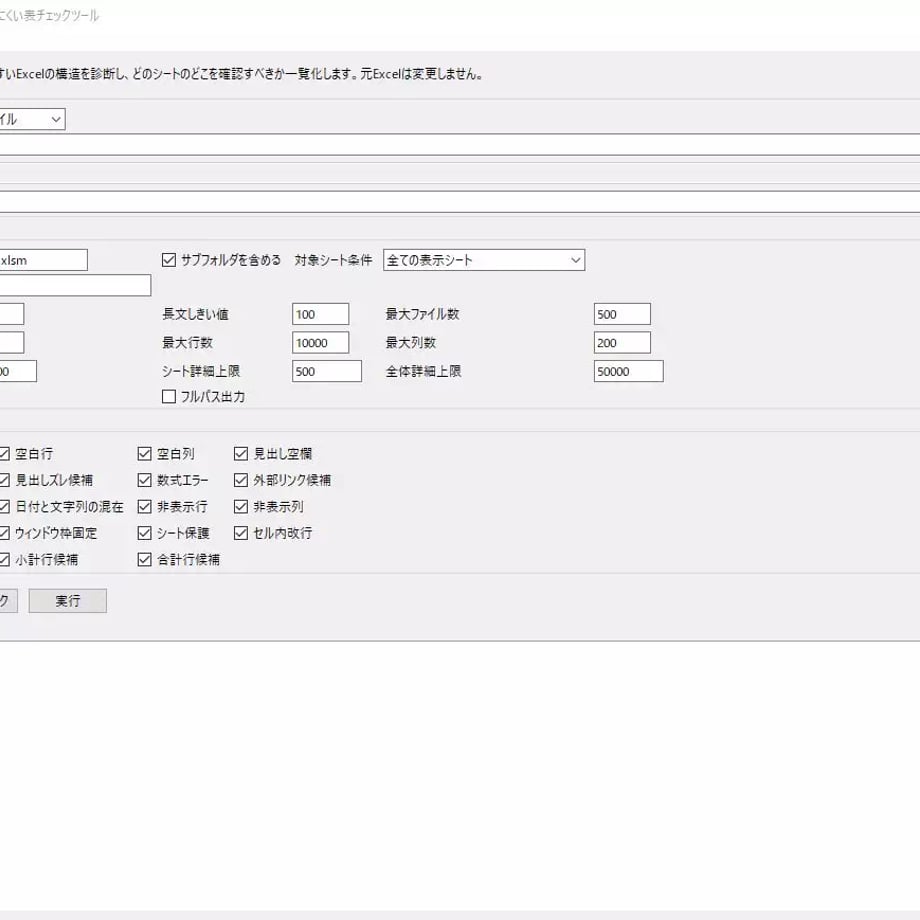The image size is (920, 920).
Task: Click the 長文しきい値 label
Action: (x=195, y=314)
